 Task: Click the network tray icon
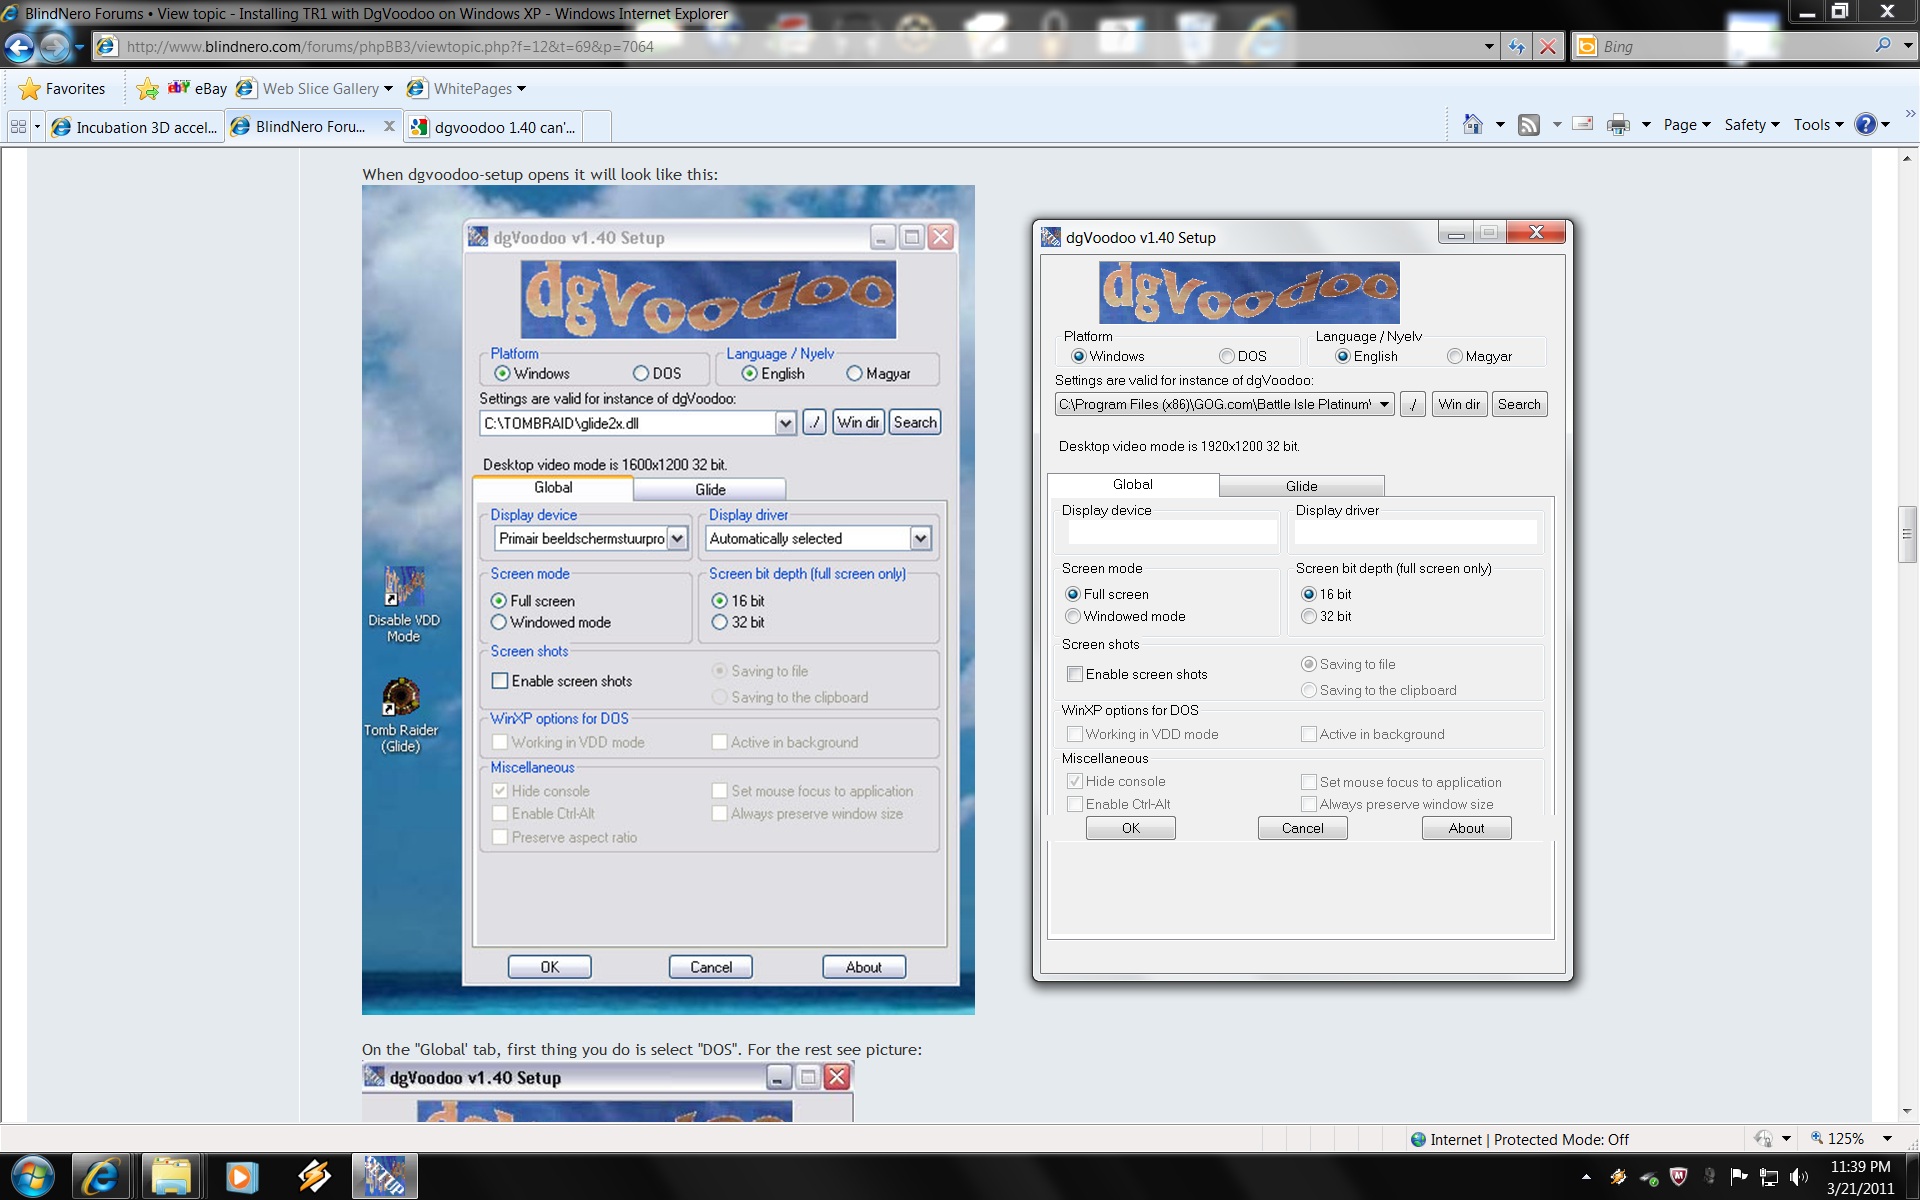click(x=1769, y=1177)
